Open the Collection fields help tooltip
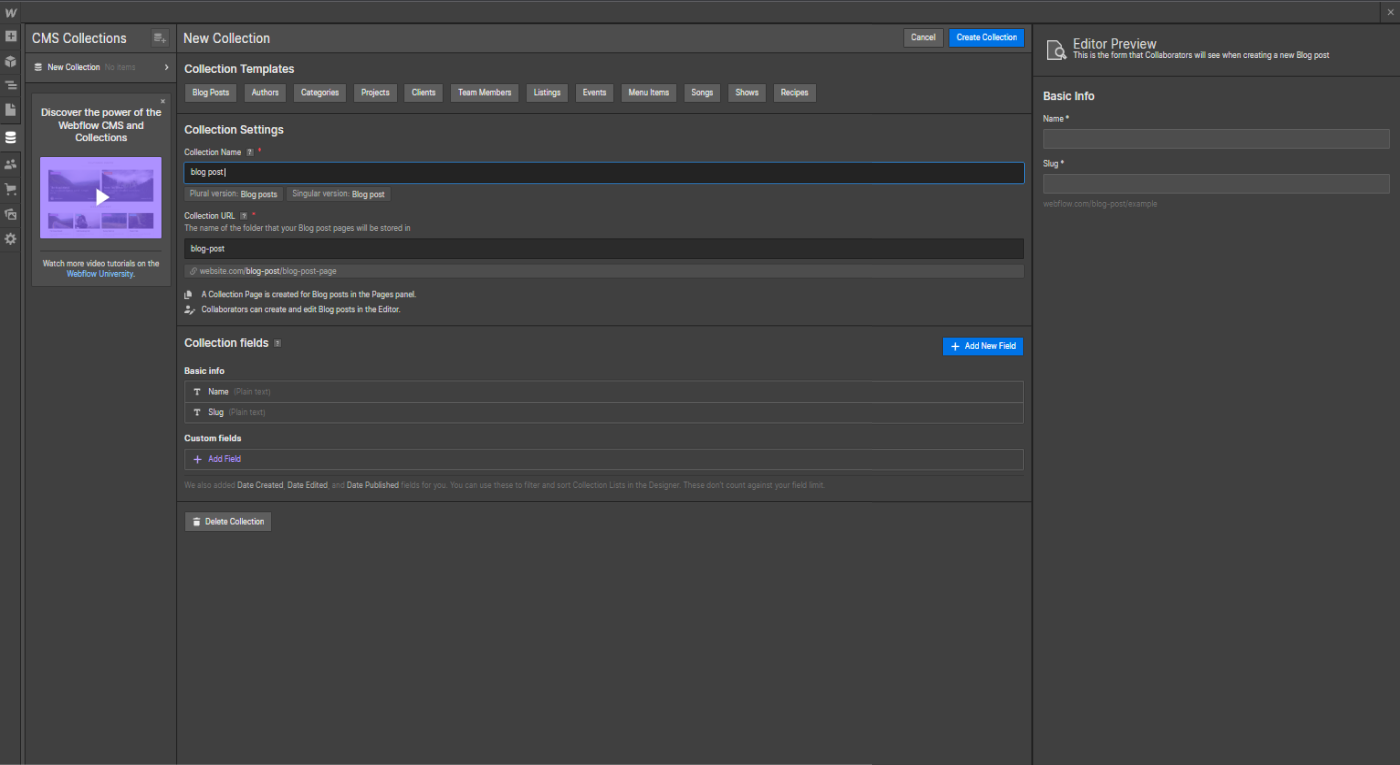The image size is (1400, 765). 277,343
